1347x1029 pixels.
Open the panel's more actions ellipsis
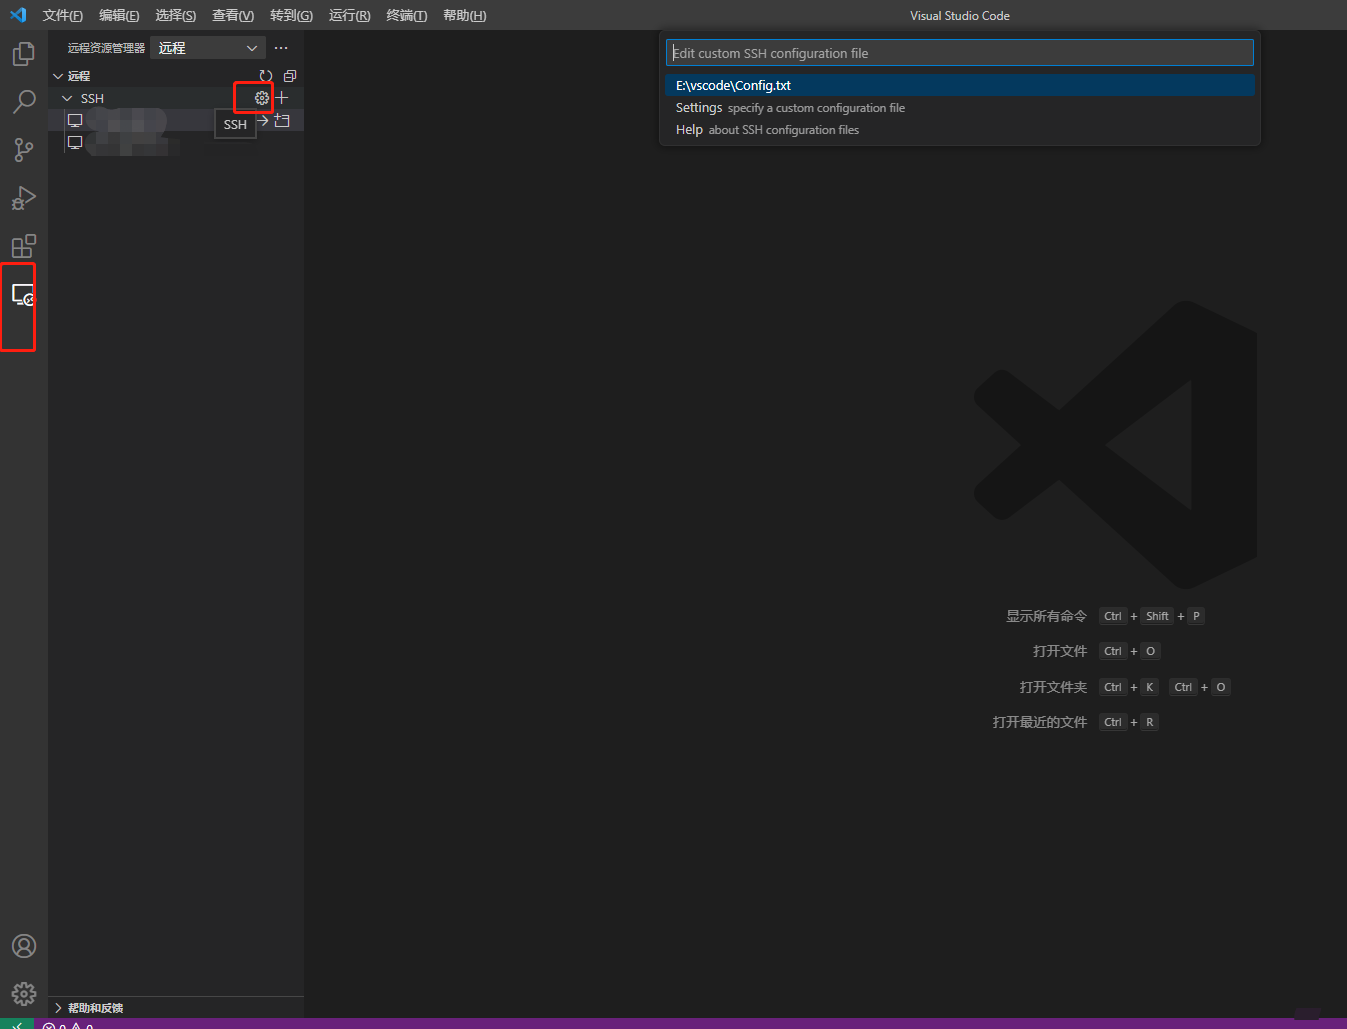coord(281,48)
